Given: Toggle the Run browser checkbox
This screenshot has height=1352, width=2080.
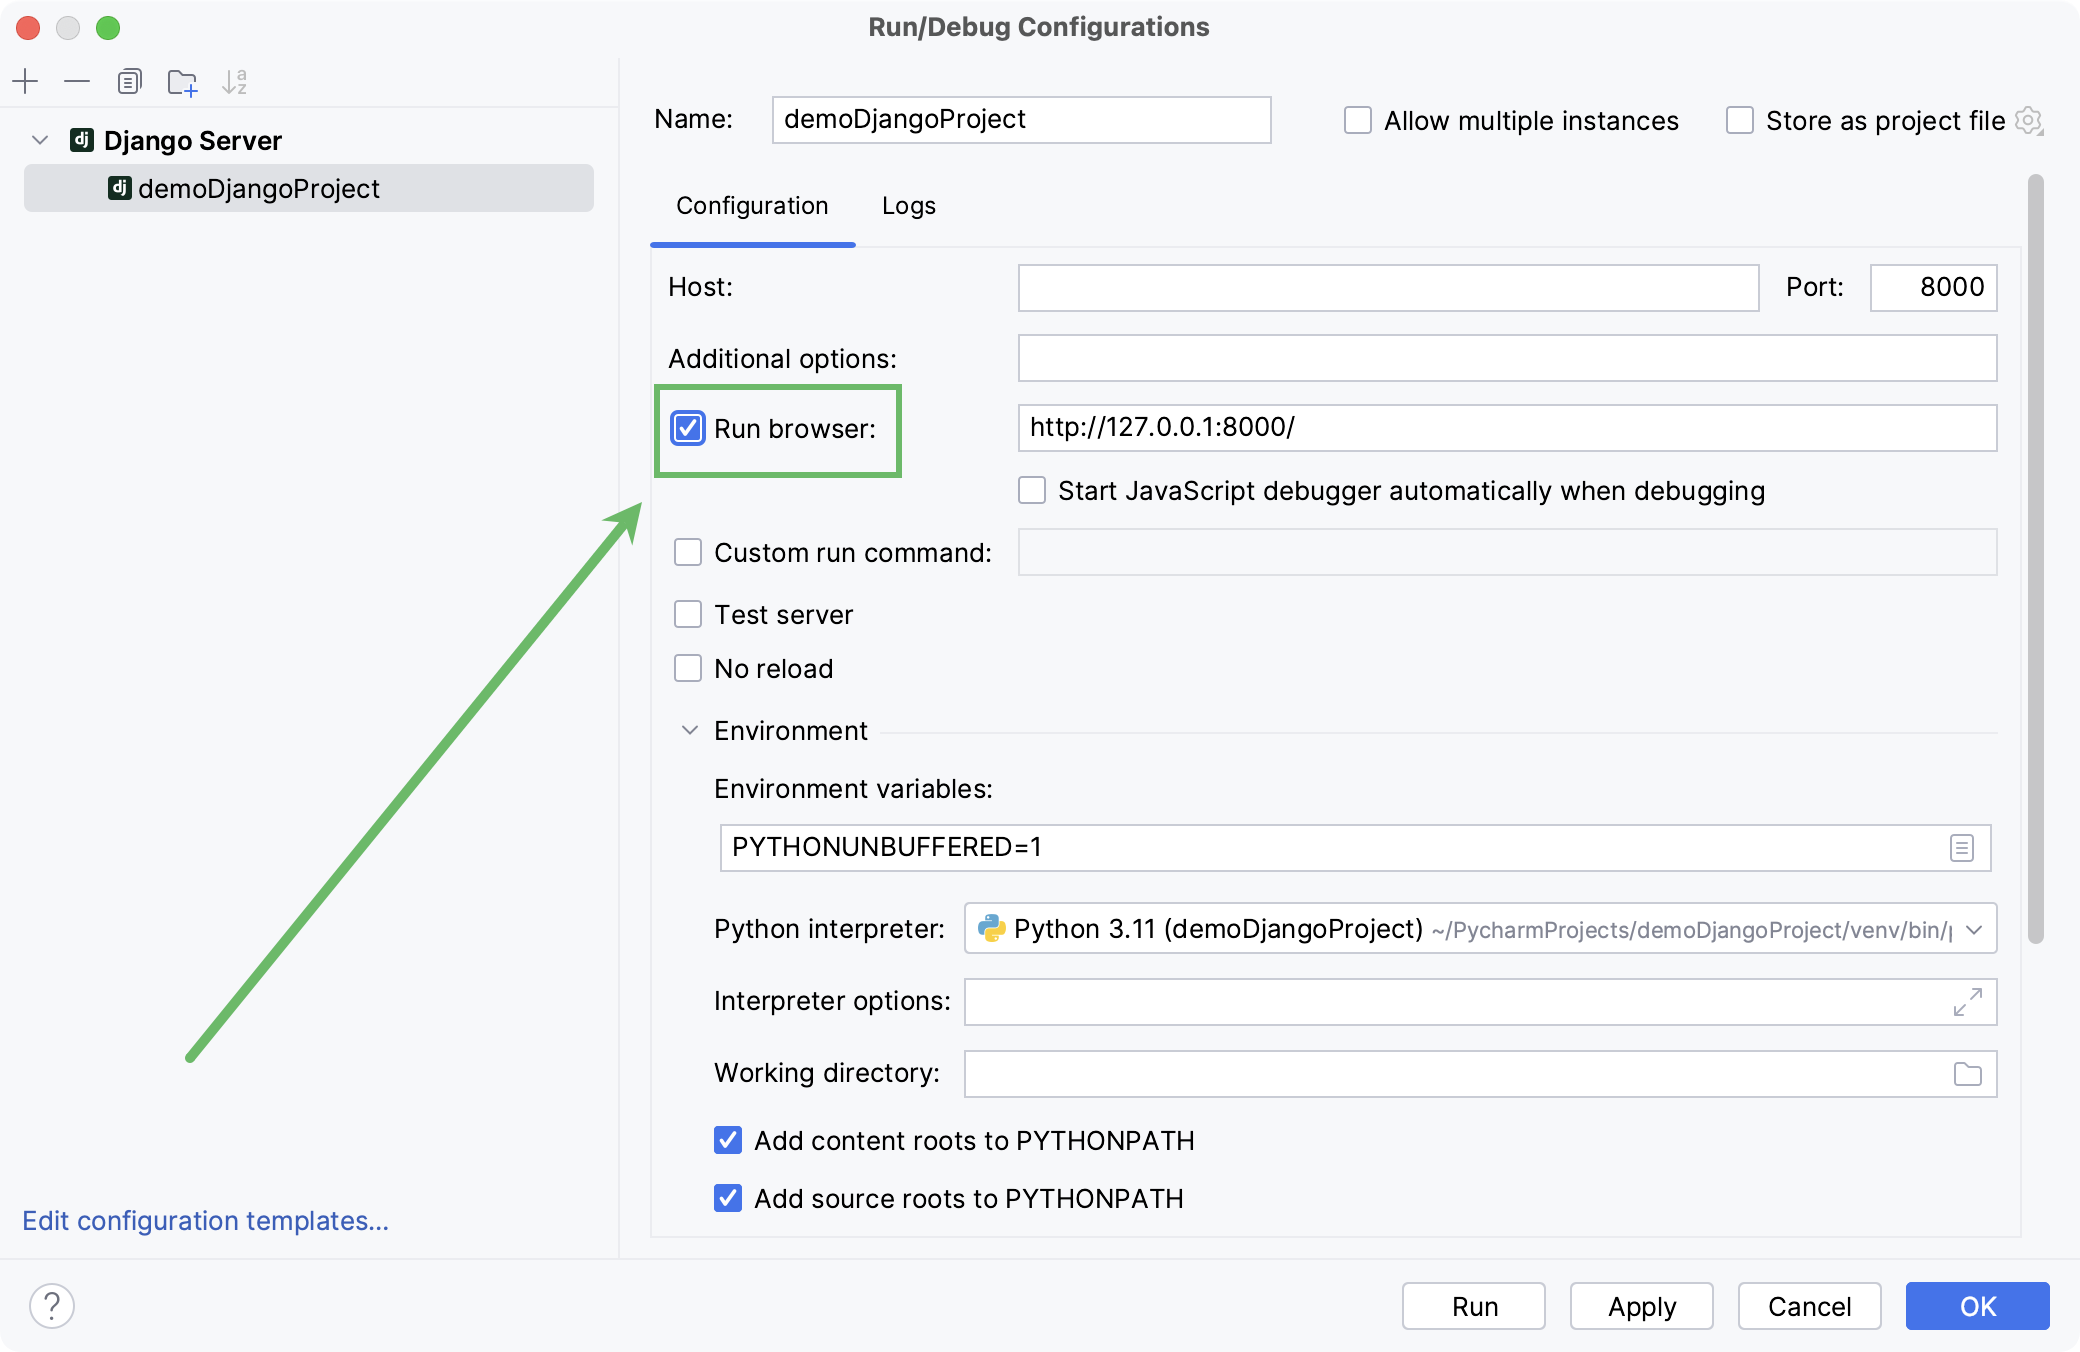Looking at the screenshot, I should (685, 429).
